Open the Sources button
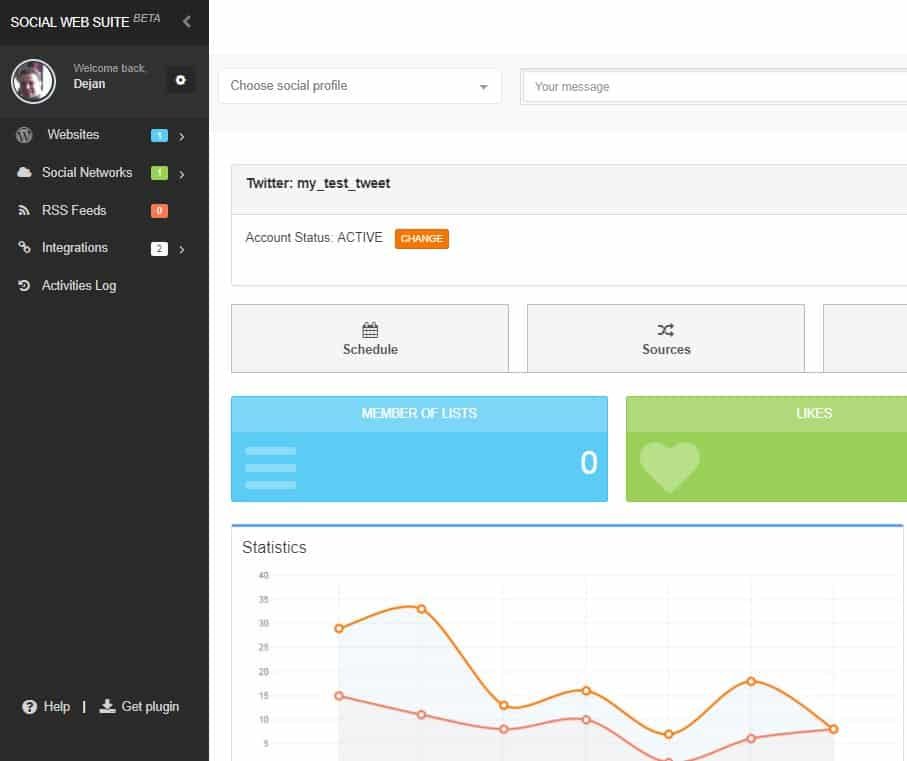 (666, 338)
